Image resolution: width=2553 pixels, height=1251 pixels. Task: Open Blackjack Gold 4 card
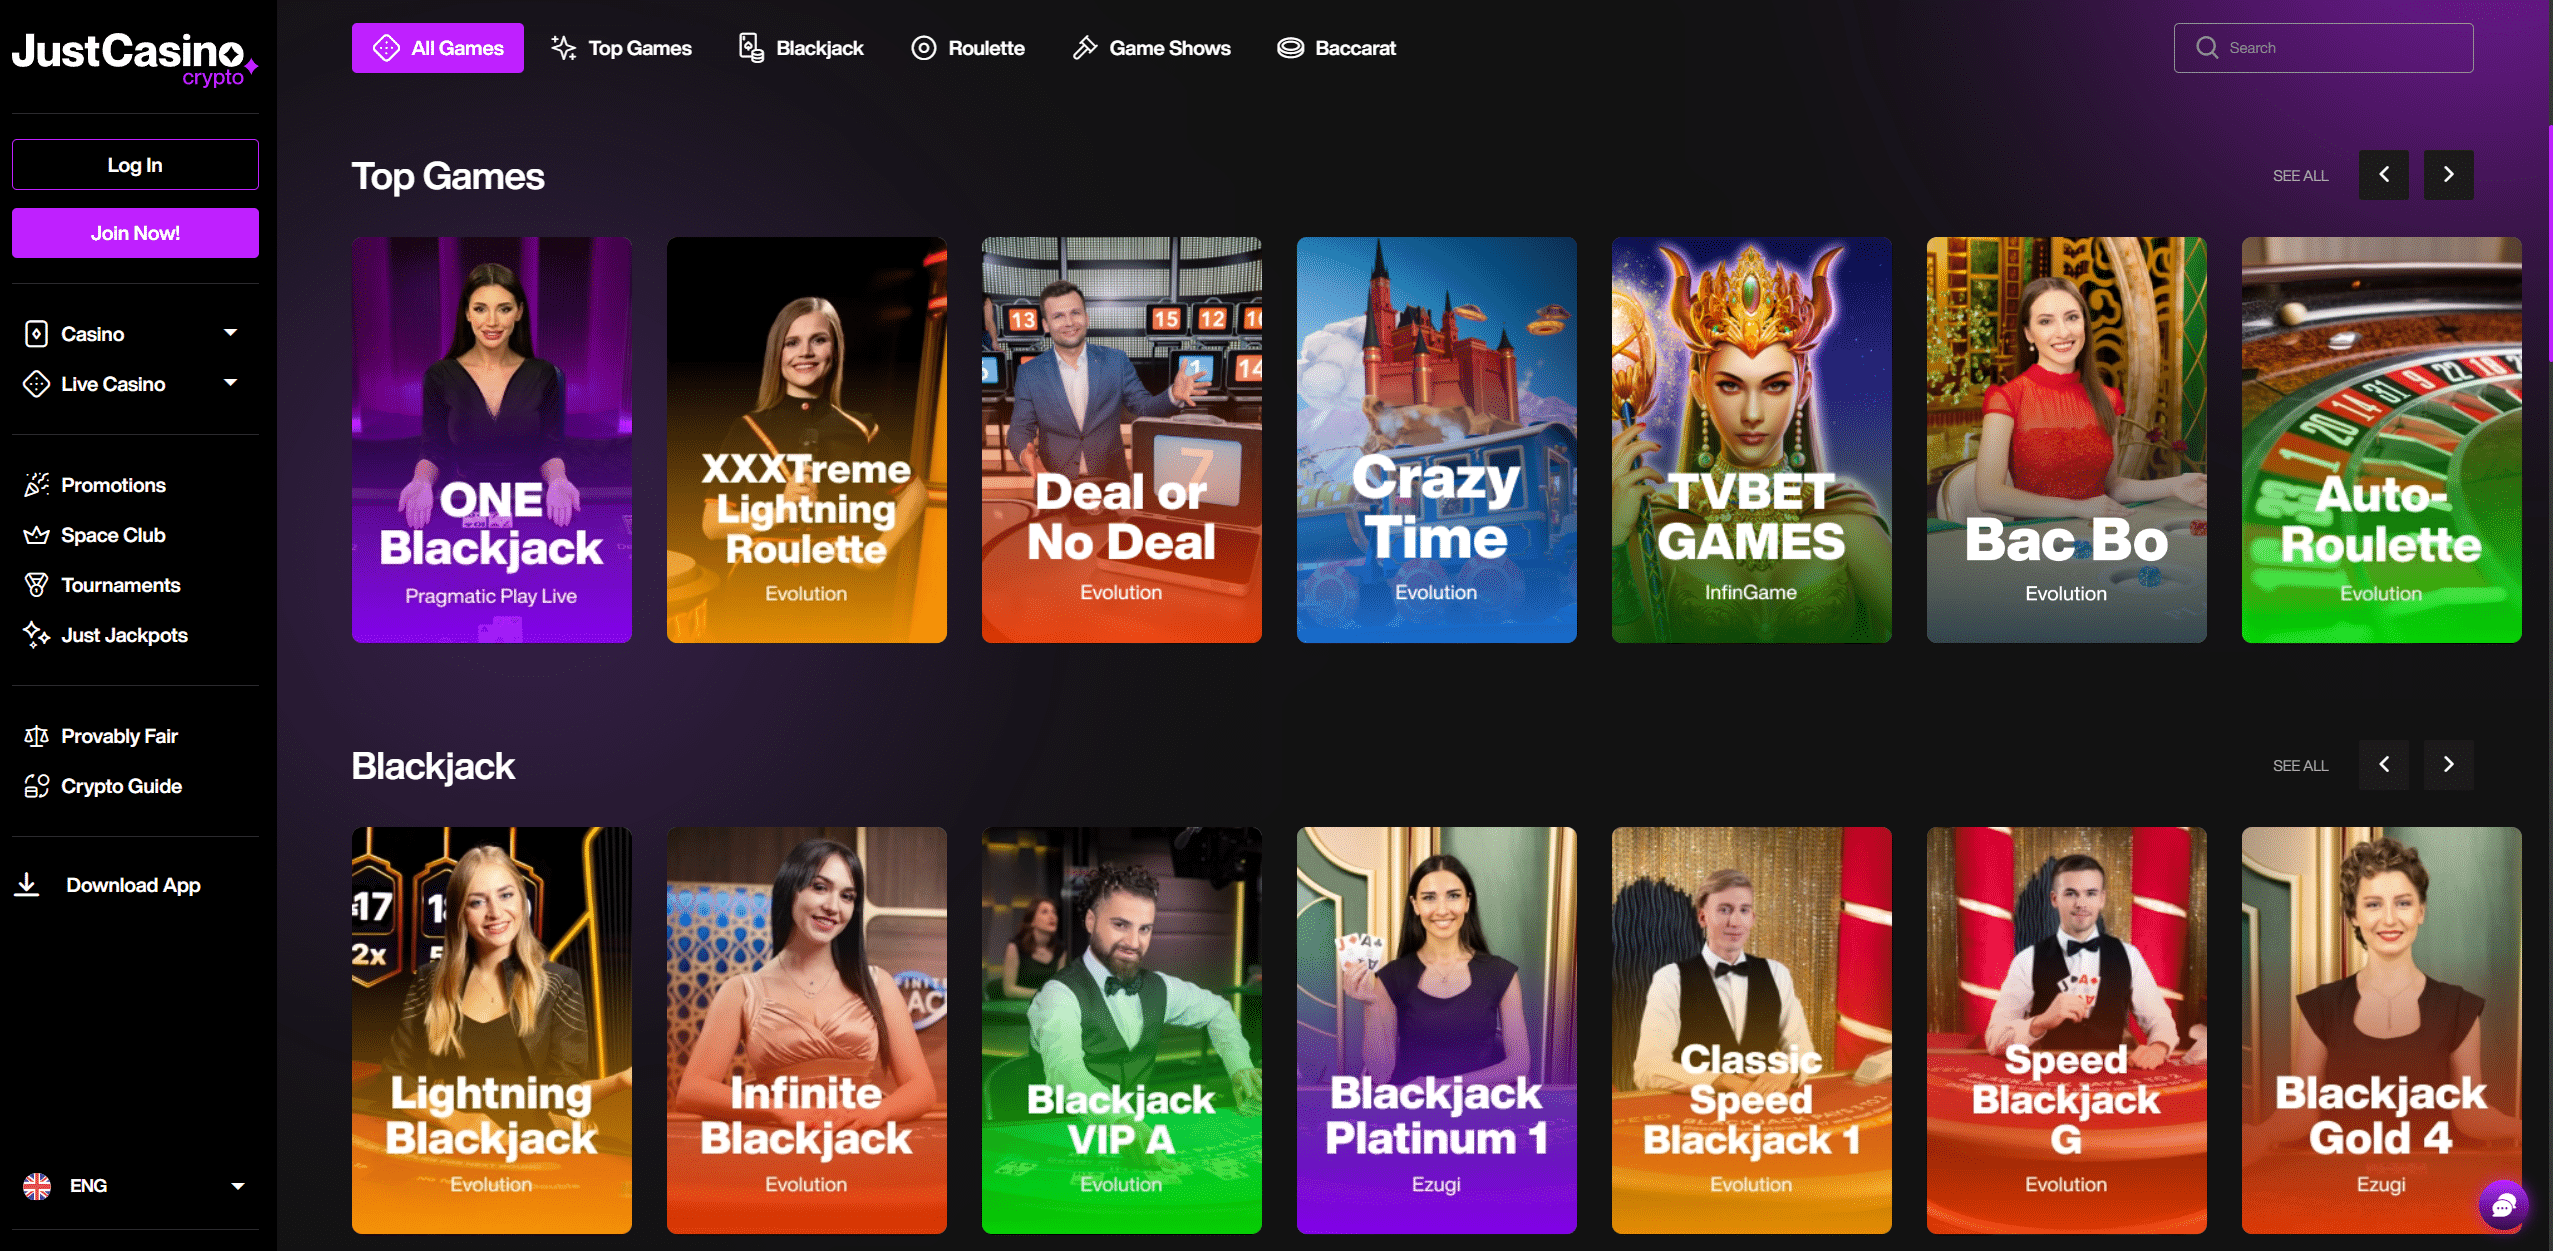(2381, 1030)
